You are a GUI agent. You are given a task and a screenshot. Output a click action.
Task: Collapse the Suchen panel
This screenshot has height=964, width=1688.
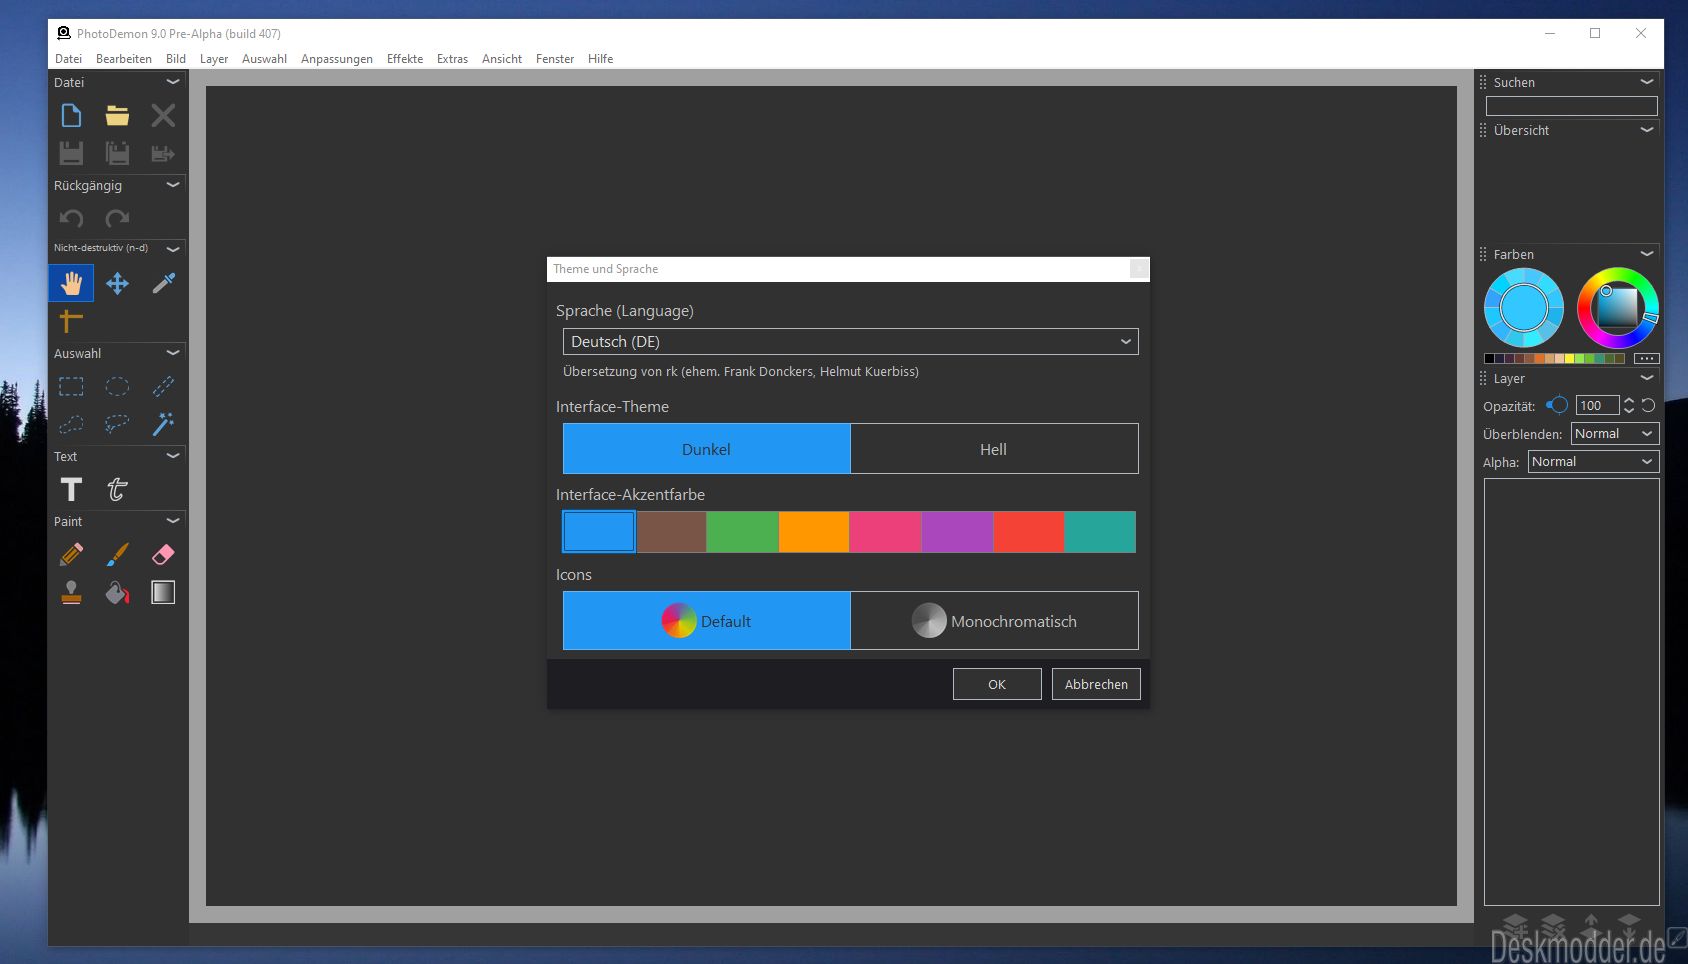[1647, 82]
